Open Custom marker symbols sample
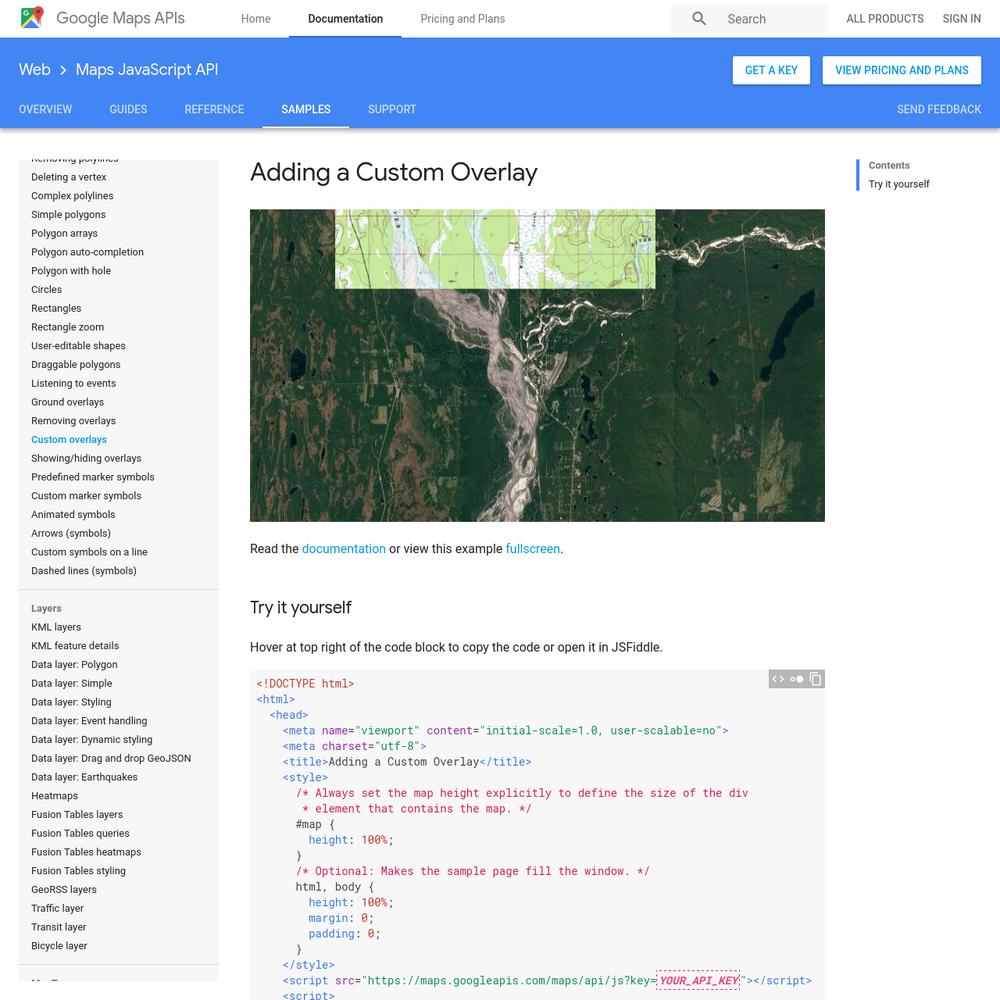The height and width of the screenshot is (1000, 1000). 86,496
